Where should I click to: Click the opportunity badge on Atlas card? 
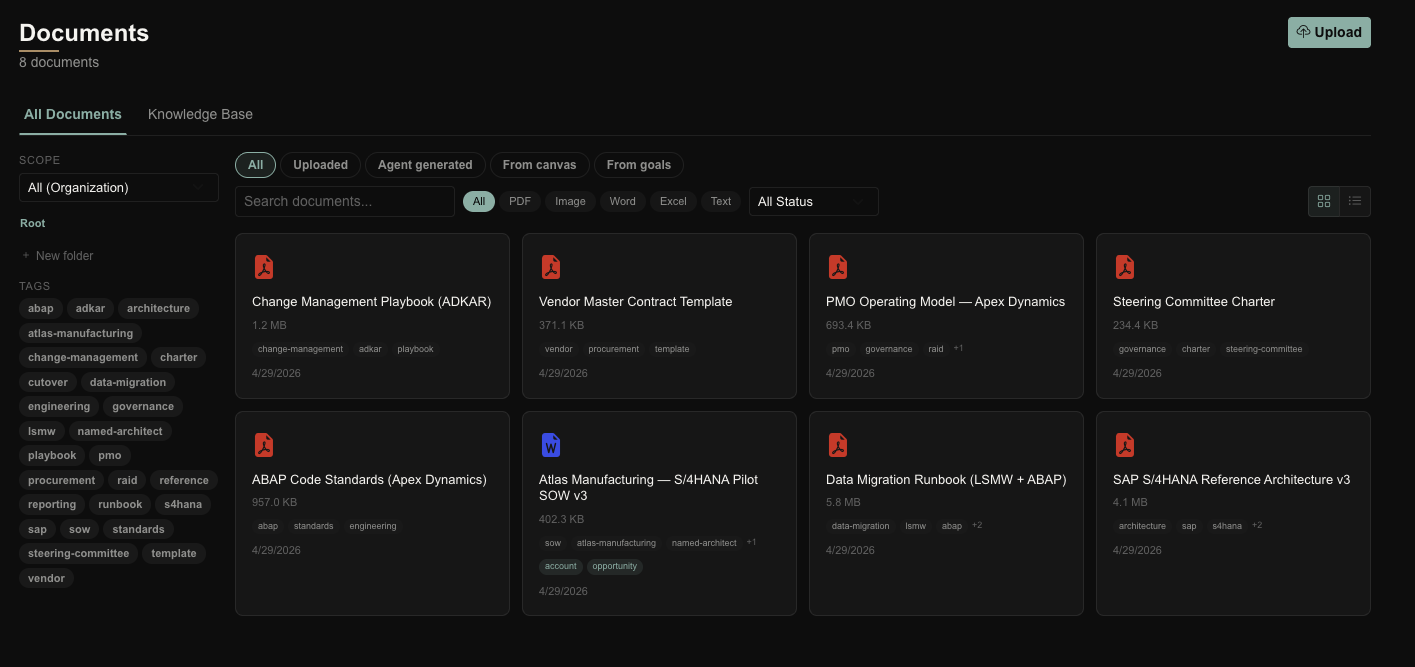614,566
